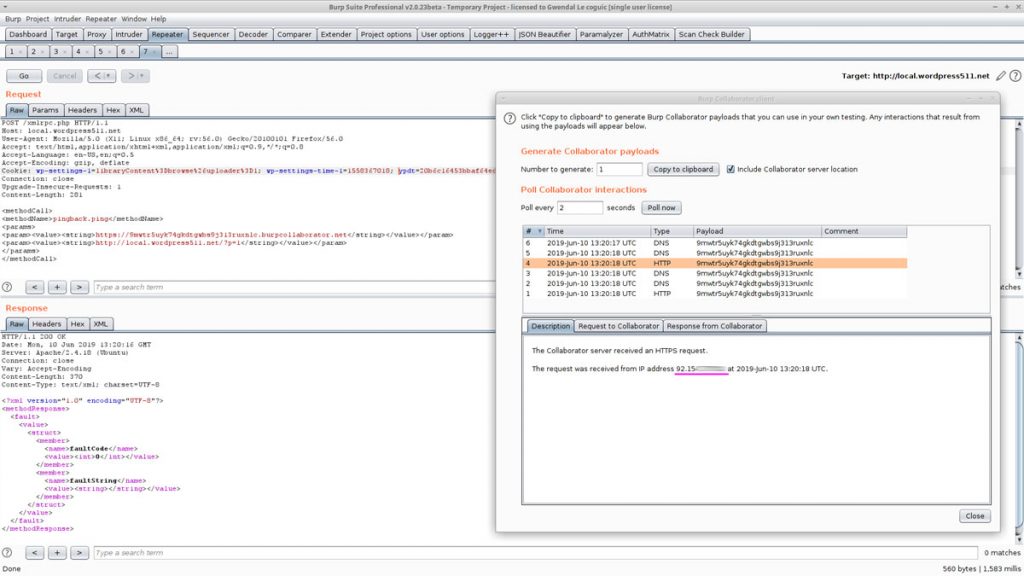Switch to the Decoder tool tab
This screenshot has width=1024, height=576.
coord(253,34)
